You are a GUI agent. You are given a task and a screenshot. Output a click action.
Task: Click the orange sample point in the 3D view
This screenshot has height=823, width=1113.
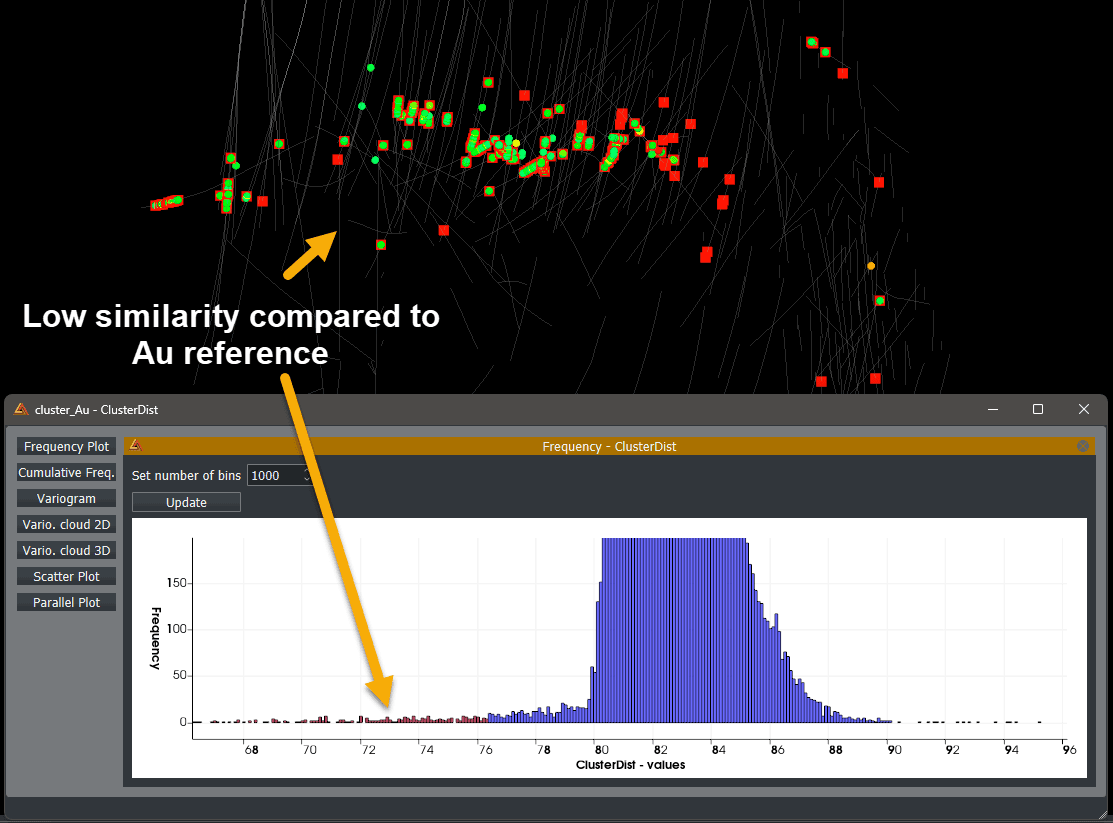point(871,266)
